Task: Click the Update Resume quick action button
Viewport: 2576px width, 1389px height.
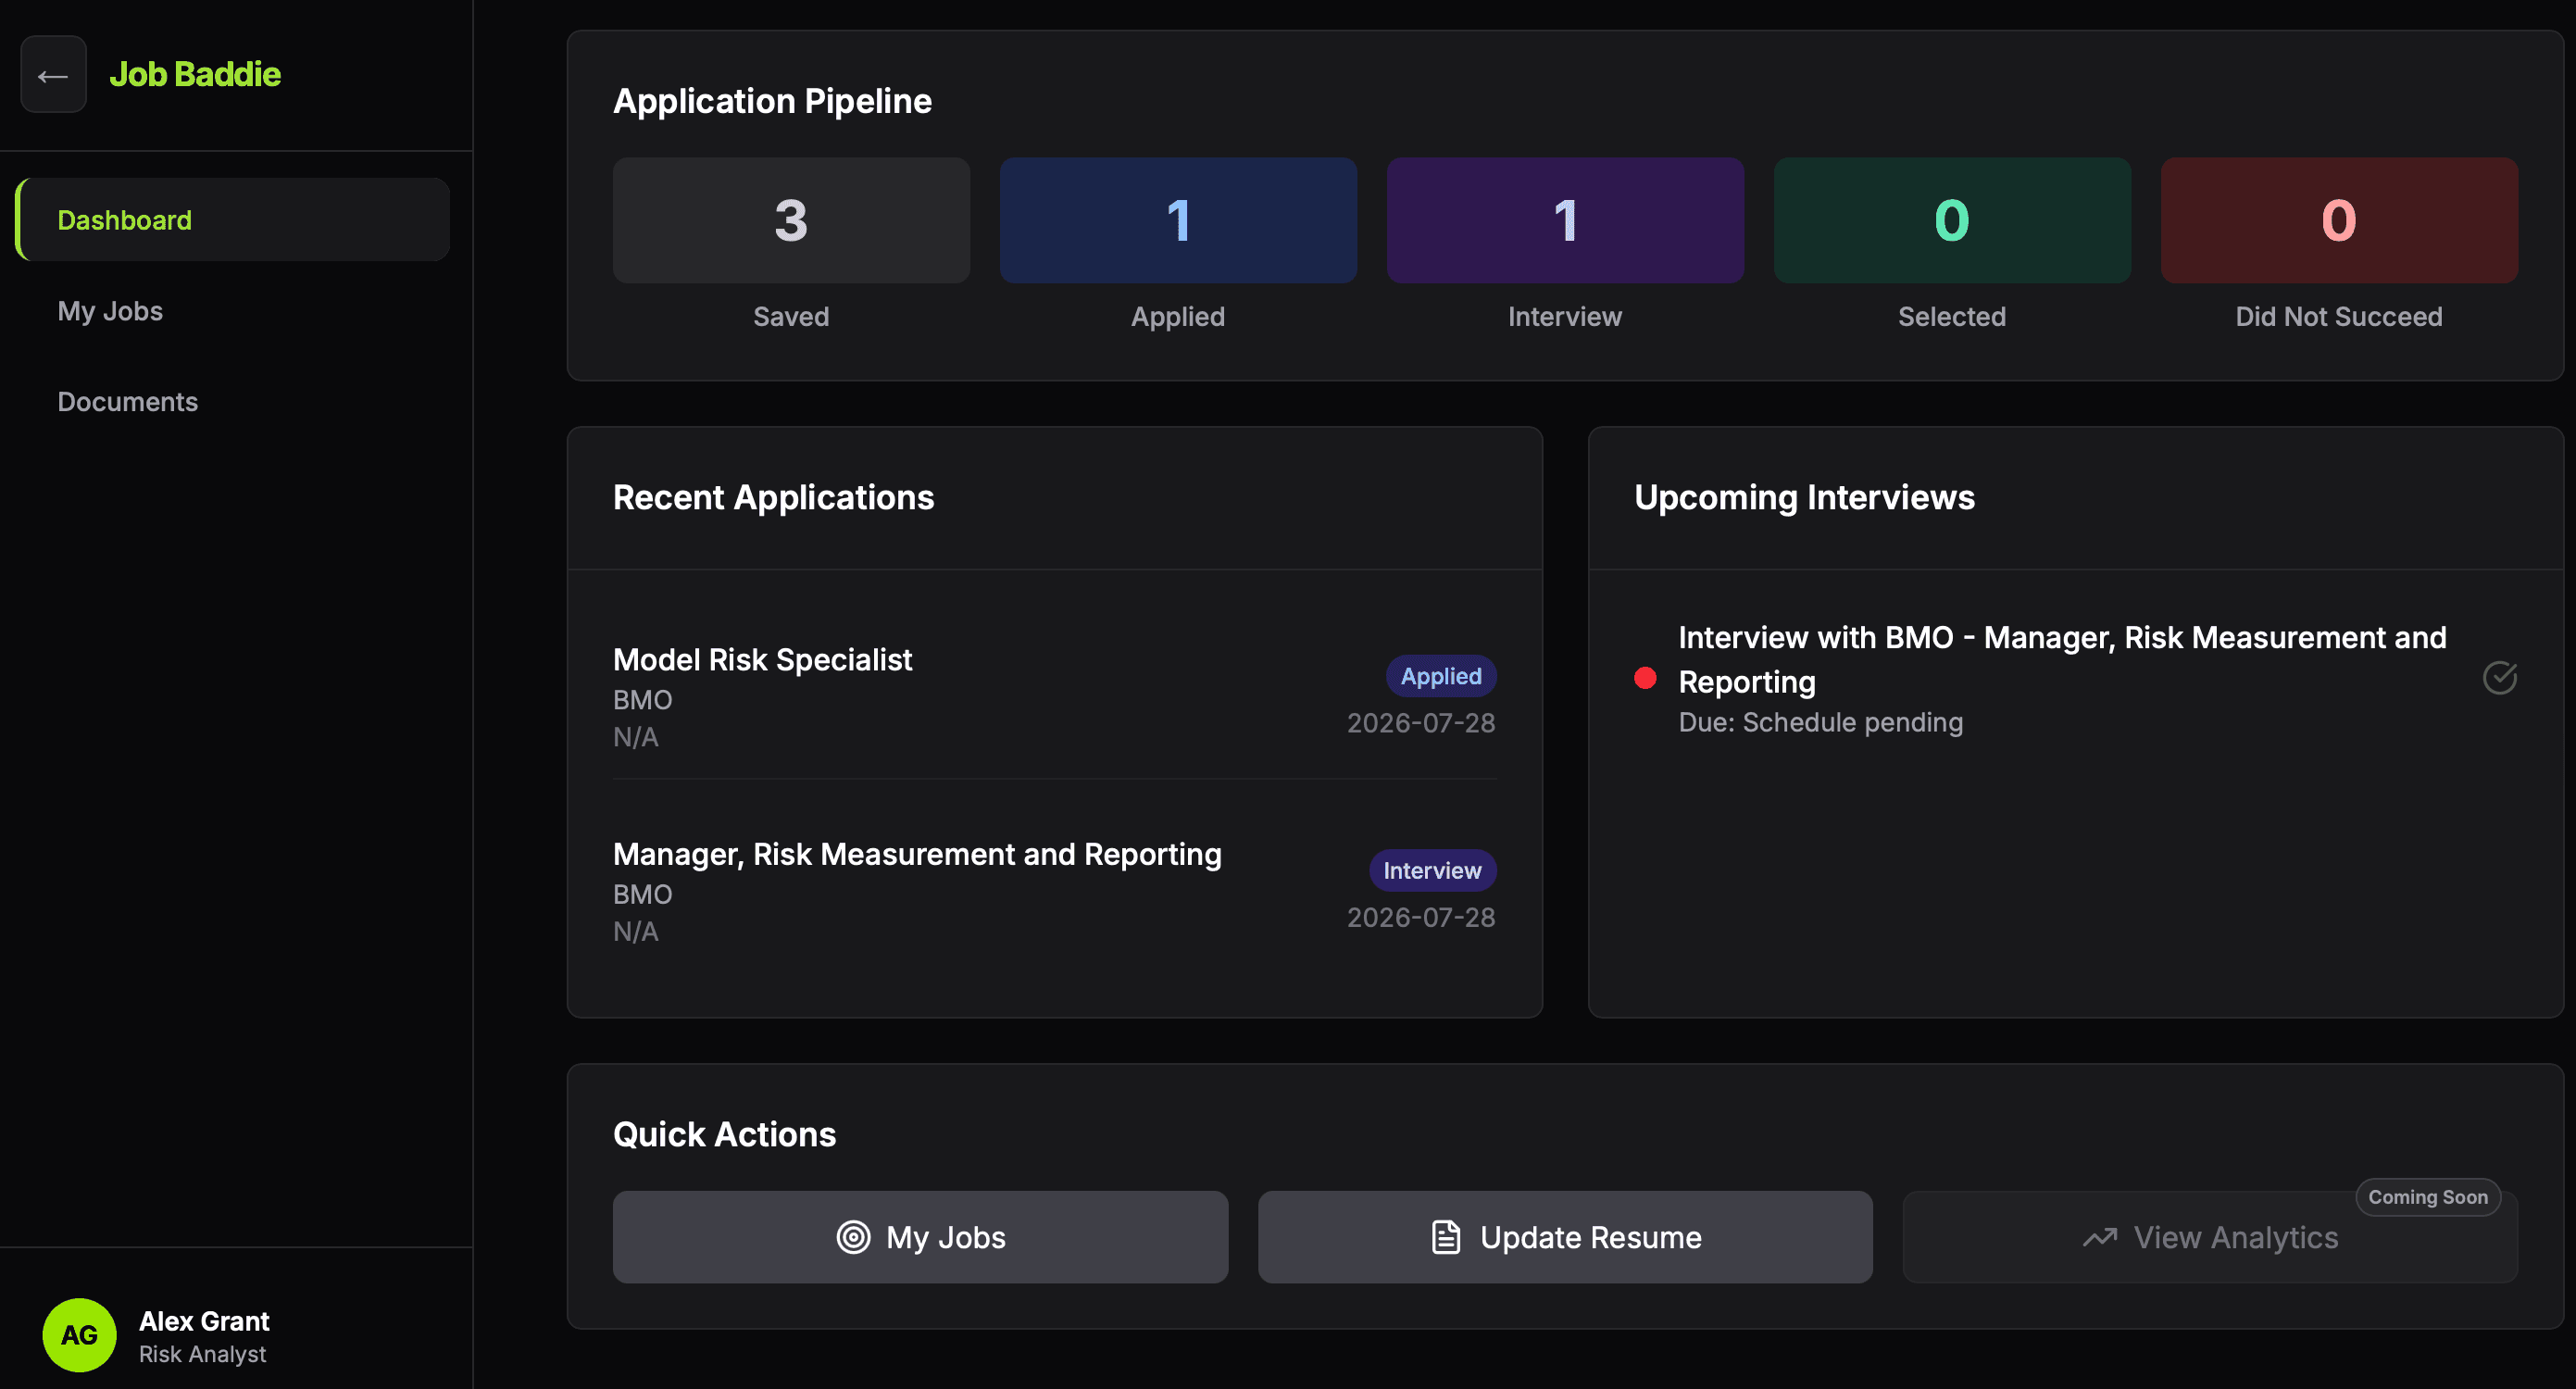Action: click(x=1565, y=1237)
